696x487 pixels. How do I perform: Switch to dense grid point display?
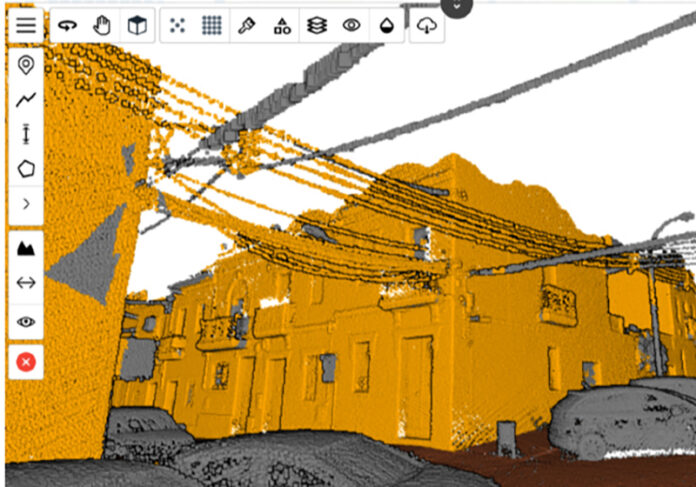(212, 26)
